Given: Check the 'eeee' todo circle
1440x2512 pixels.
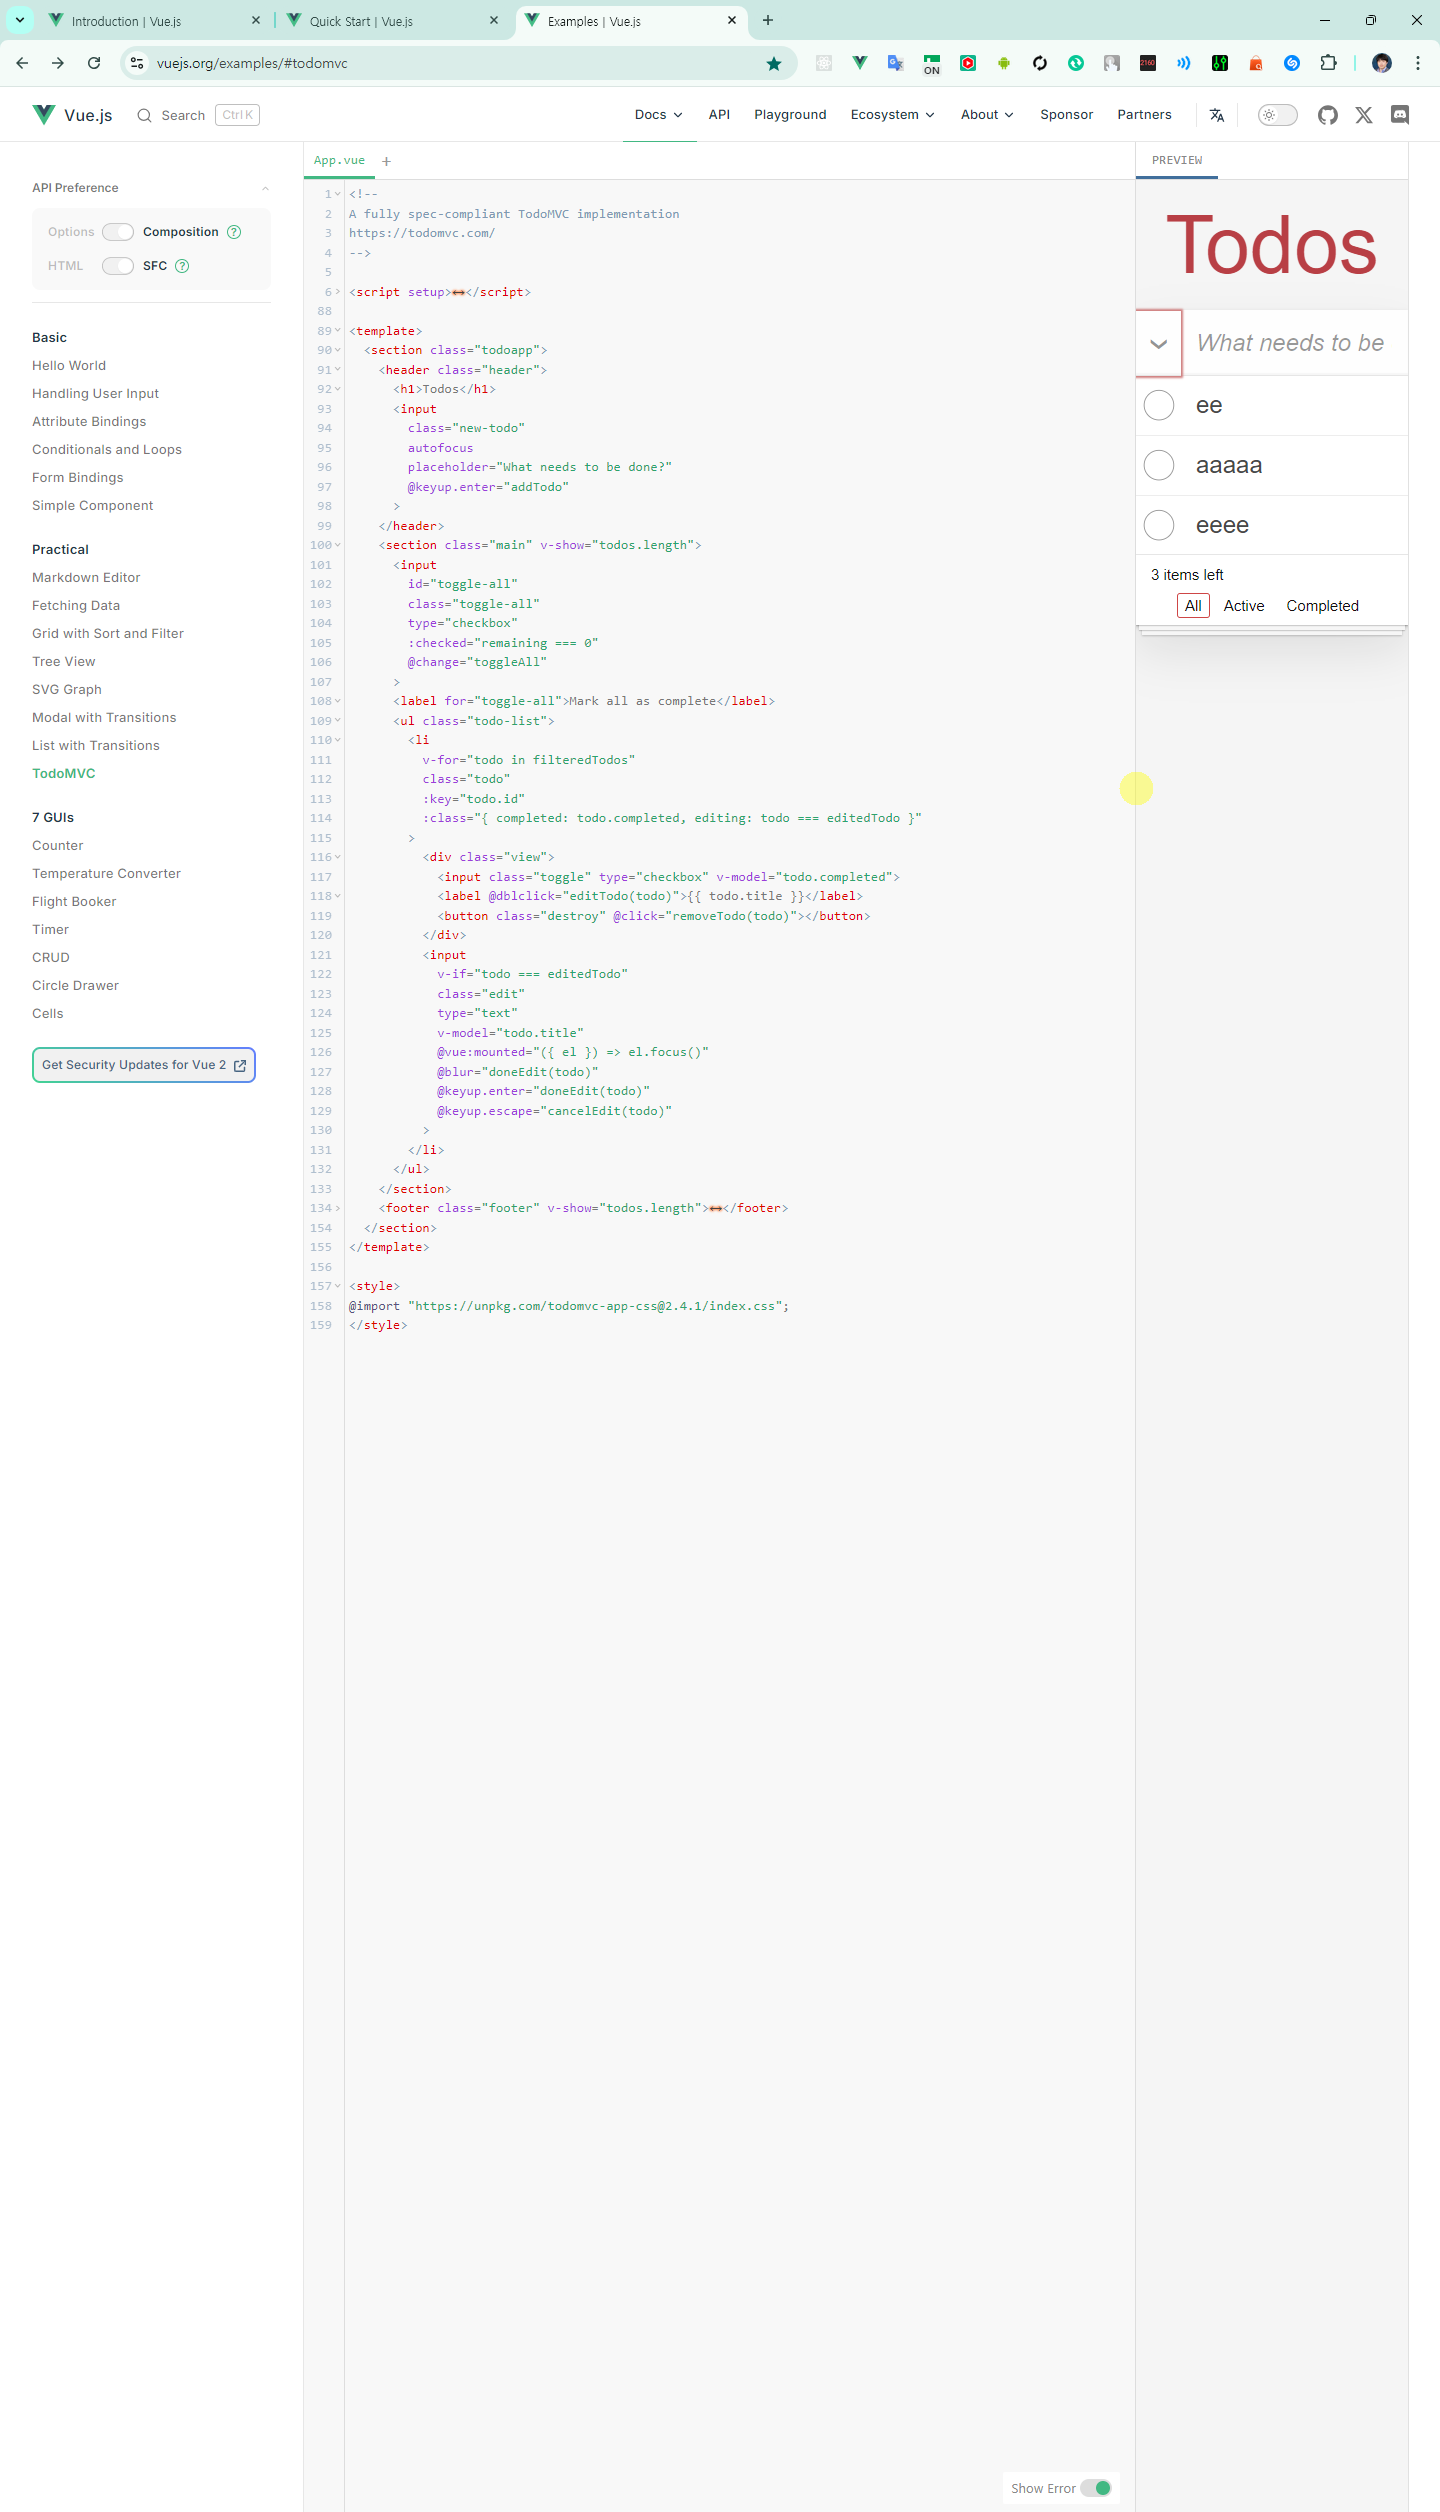Looking at the screenshot, I should pyautogui.click(x=1159, y=525).
